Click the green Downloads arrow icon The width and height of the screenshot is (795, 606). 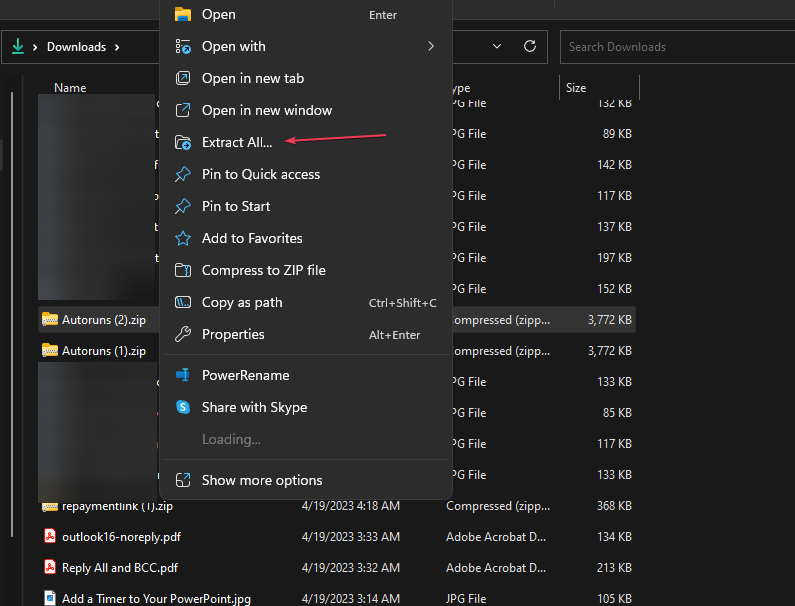tap(18, 47)
